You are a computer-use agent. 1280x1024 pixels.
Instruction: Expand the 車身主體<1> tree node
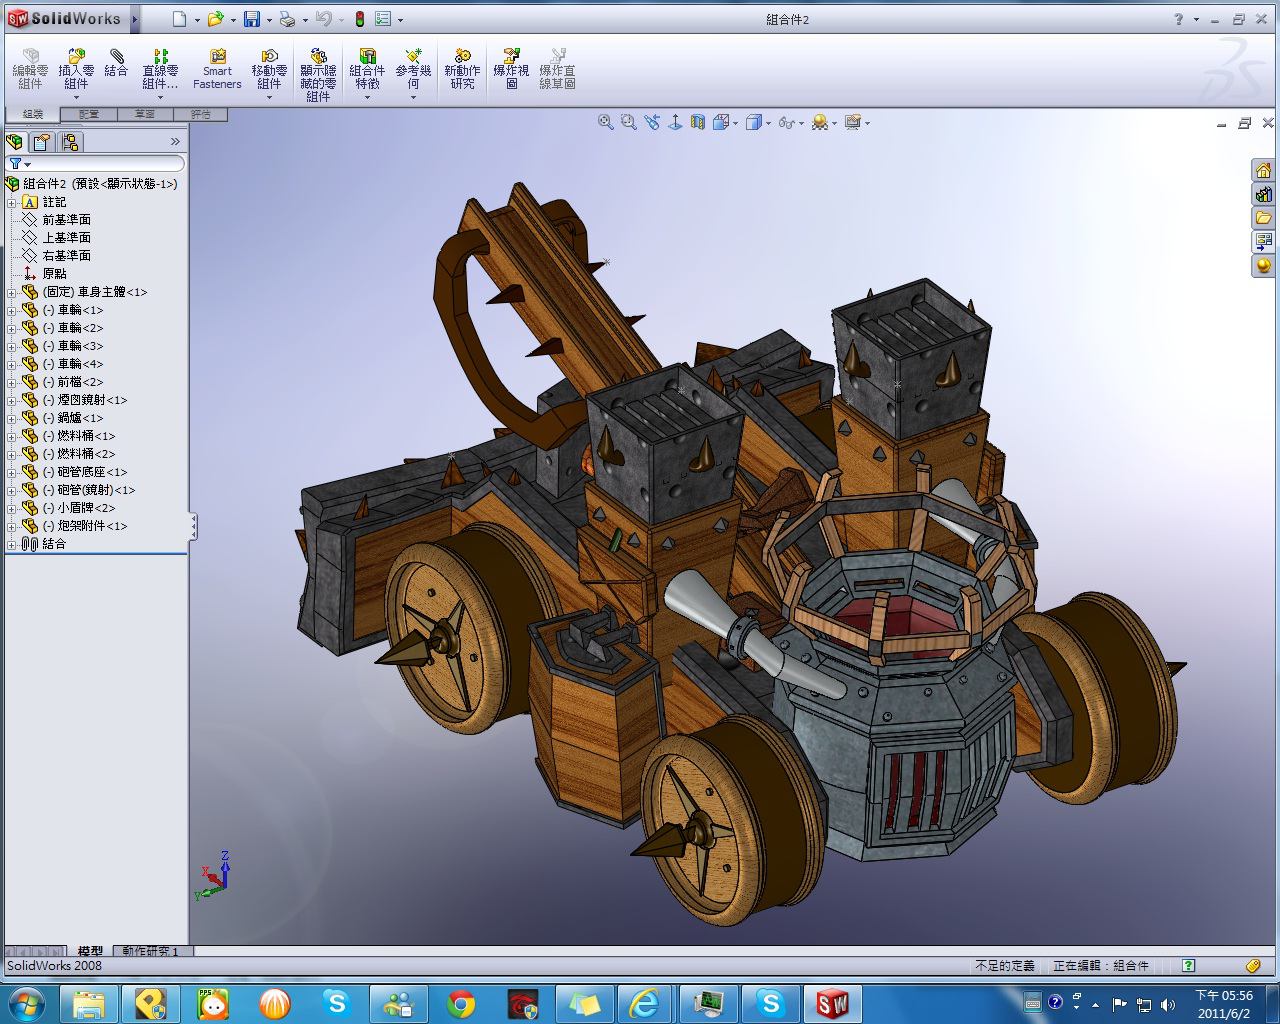11,292
